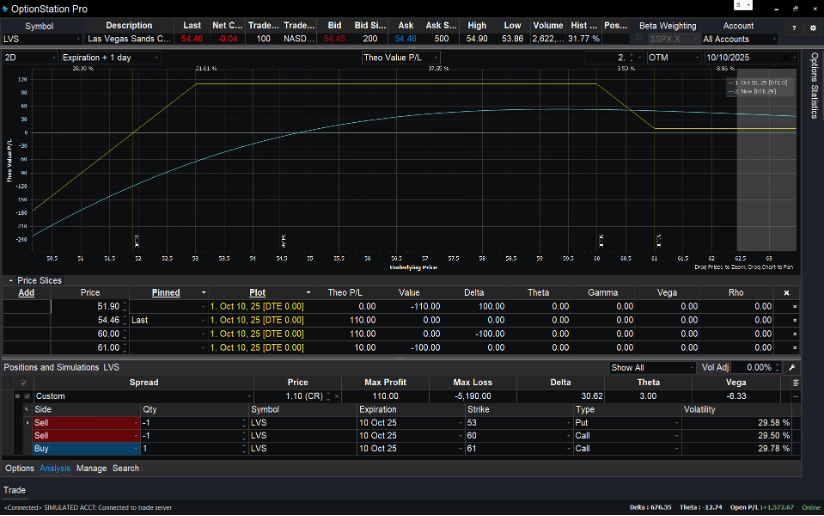The height and width of the screenshot is (516, 824).
Task: Open the help question mark icon
Action: click(x=794, y=28)
